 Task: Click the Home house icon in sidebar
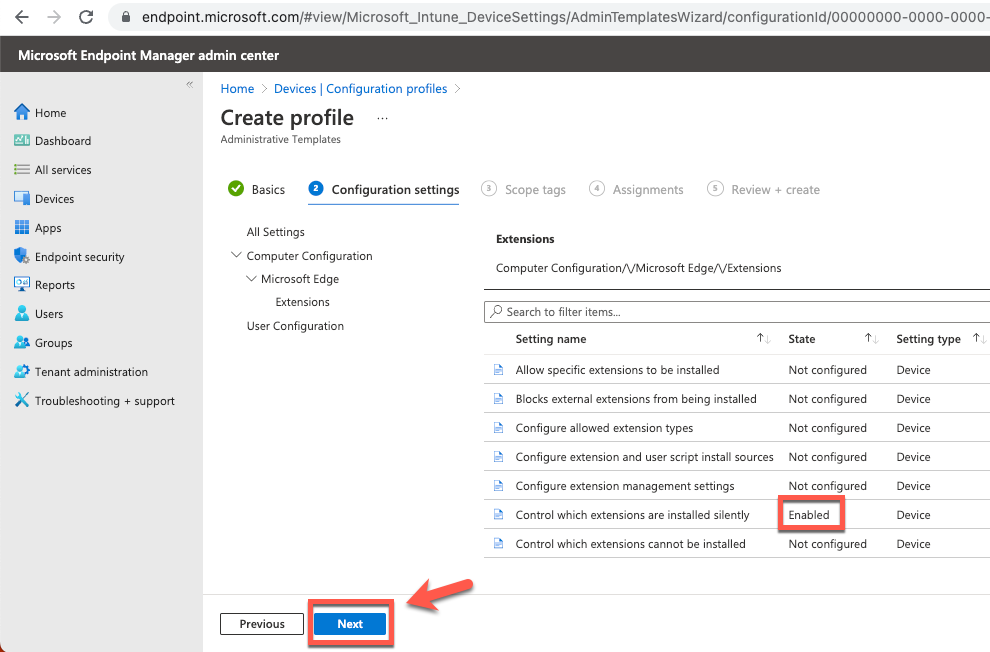click(21, 112)
